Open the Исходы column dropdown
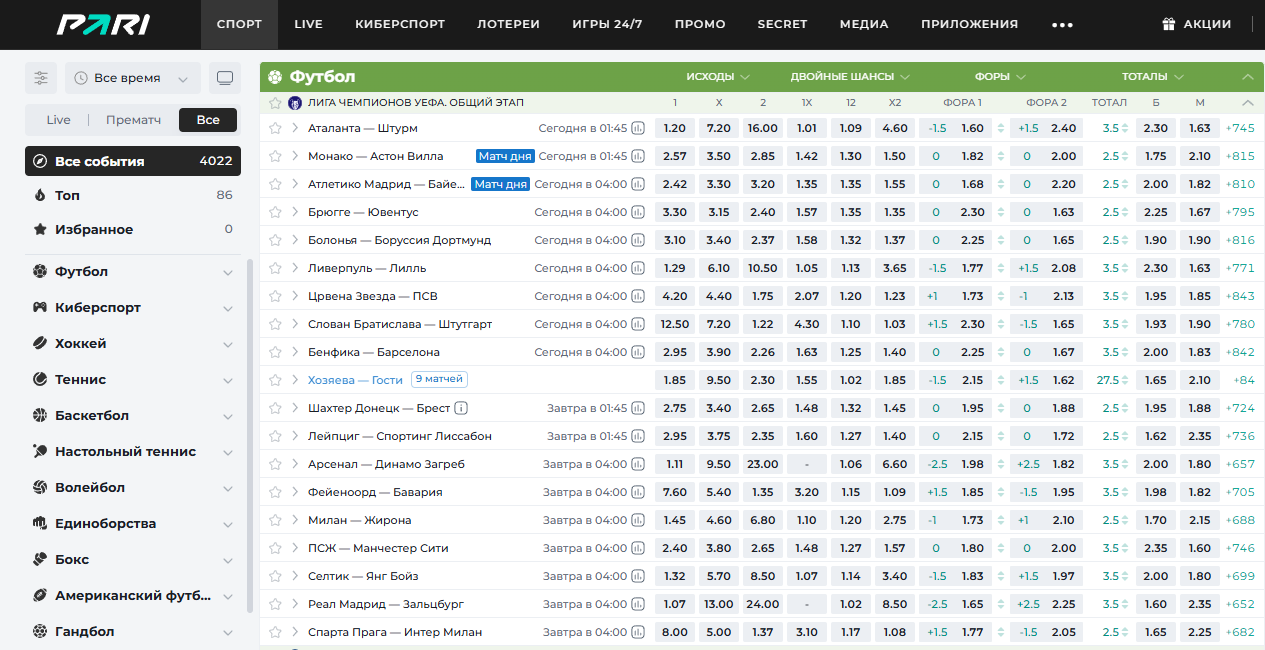Image resolution: width=1265 pixels, height=650 pixels. [717, 77]
